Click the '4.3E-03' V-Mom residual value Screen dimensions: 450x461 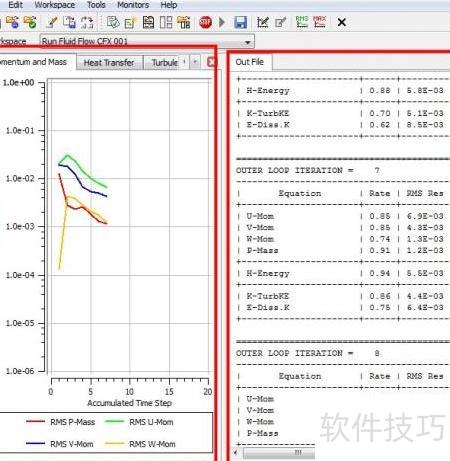tap(425, 227)
